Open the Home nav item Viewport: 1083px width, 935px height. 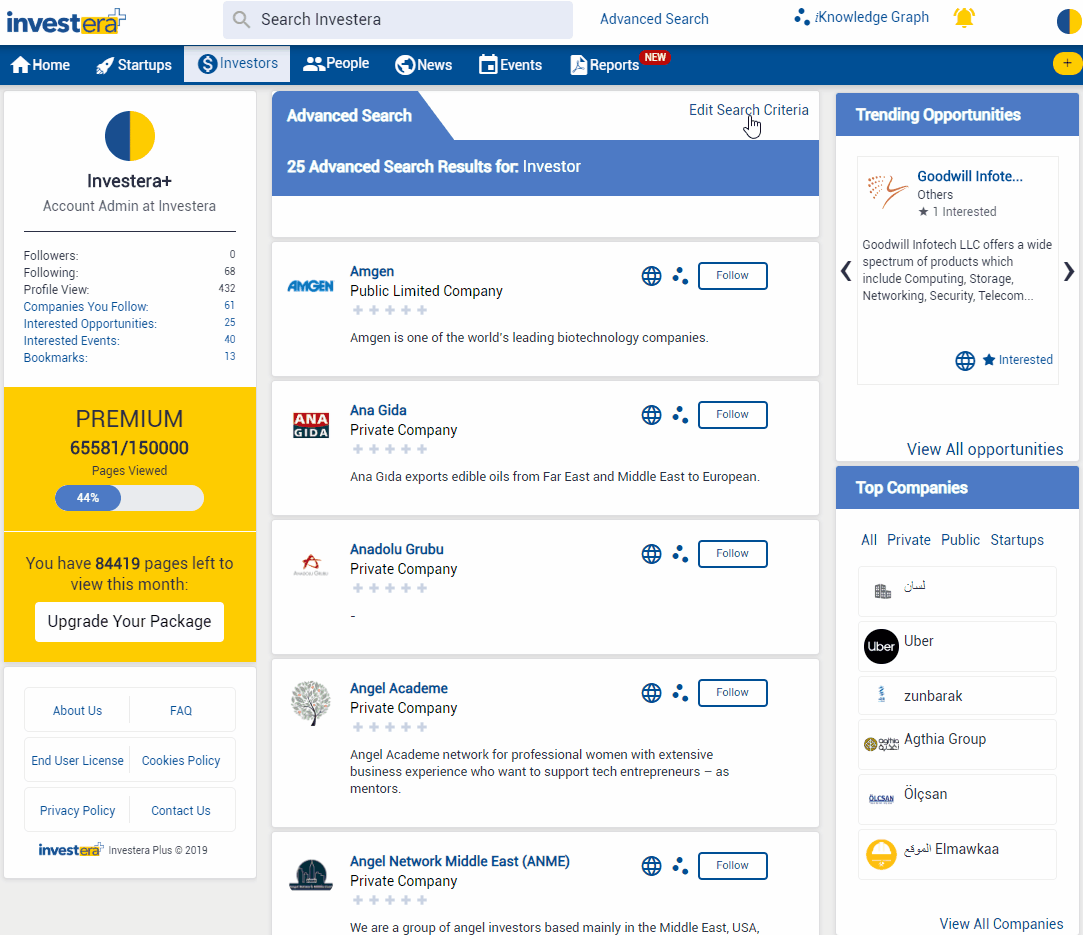pos(41,65)
